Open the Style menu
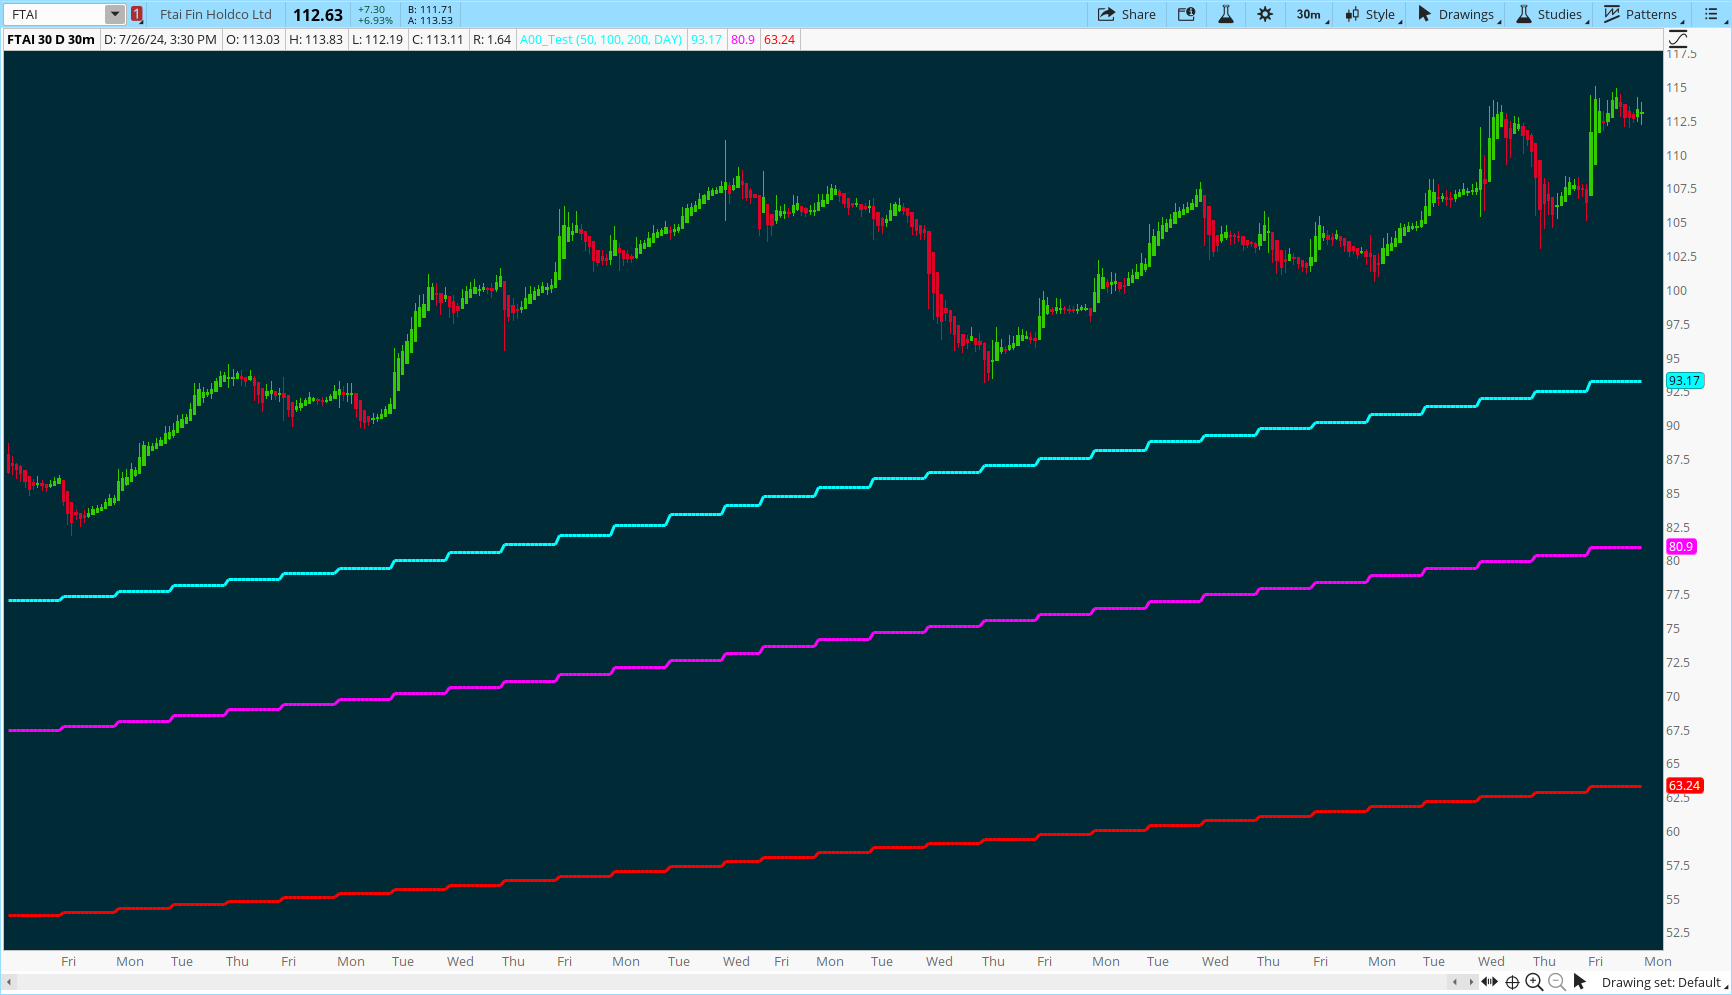 click(1372, 14)
